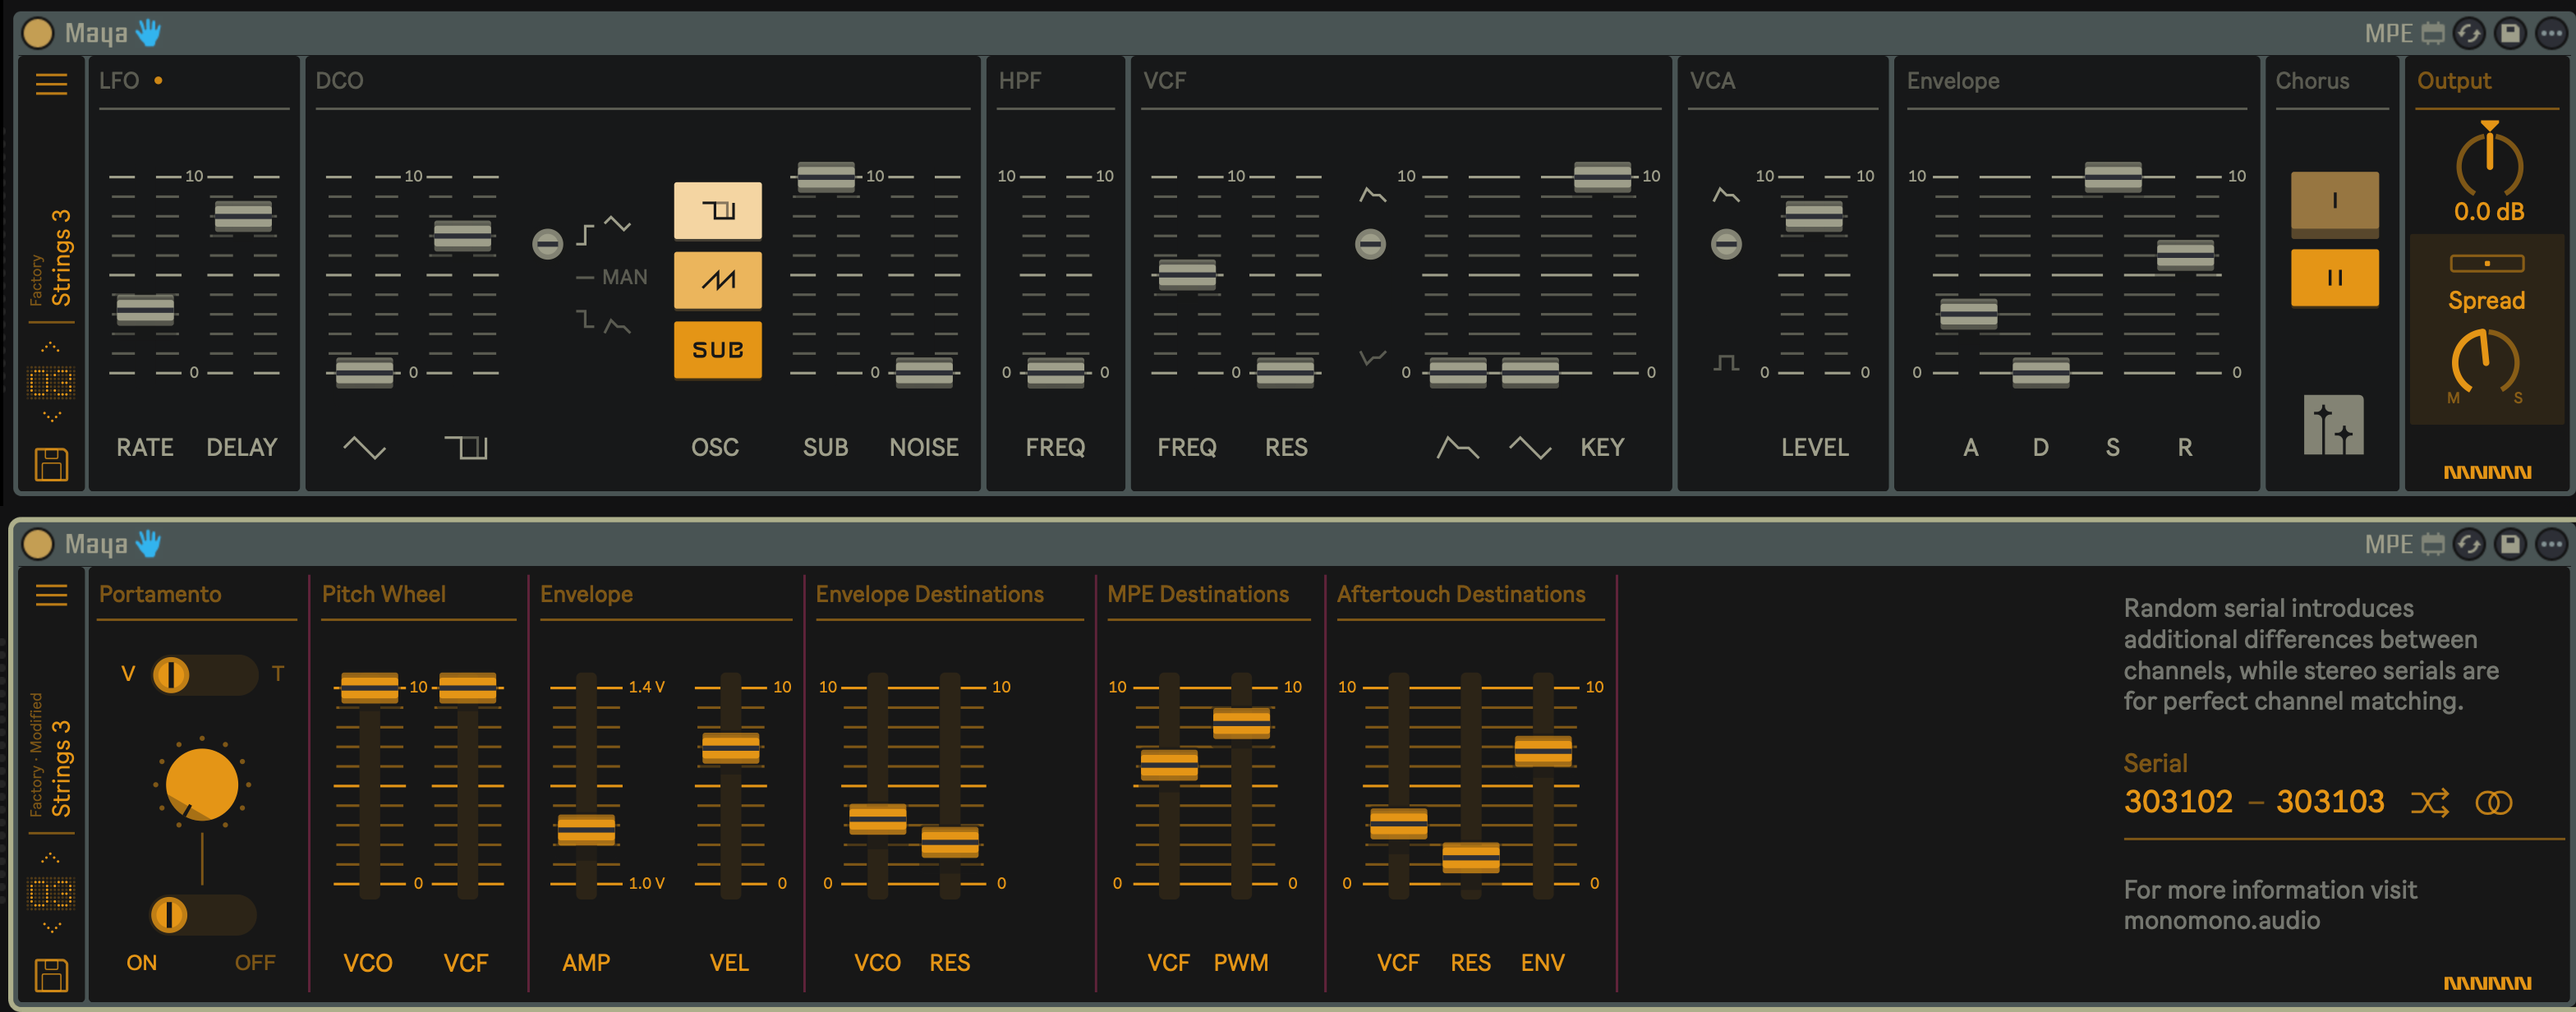Viewport: 2576px width, 1012px height.
Task: Toggle Chorus mode II button
Action: tap(2334, 278)
